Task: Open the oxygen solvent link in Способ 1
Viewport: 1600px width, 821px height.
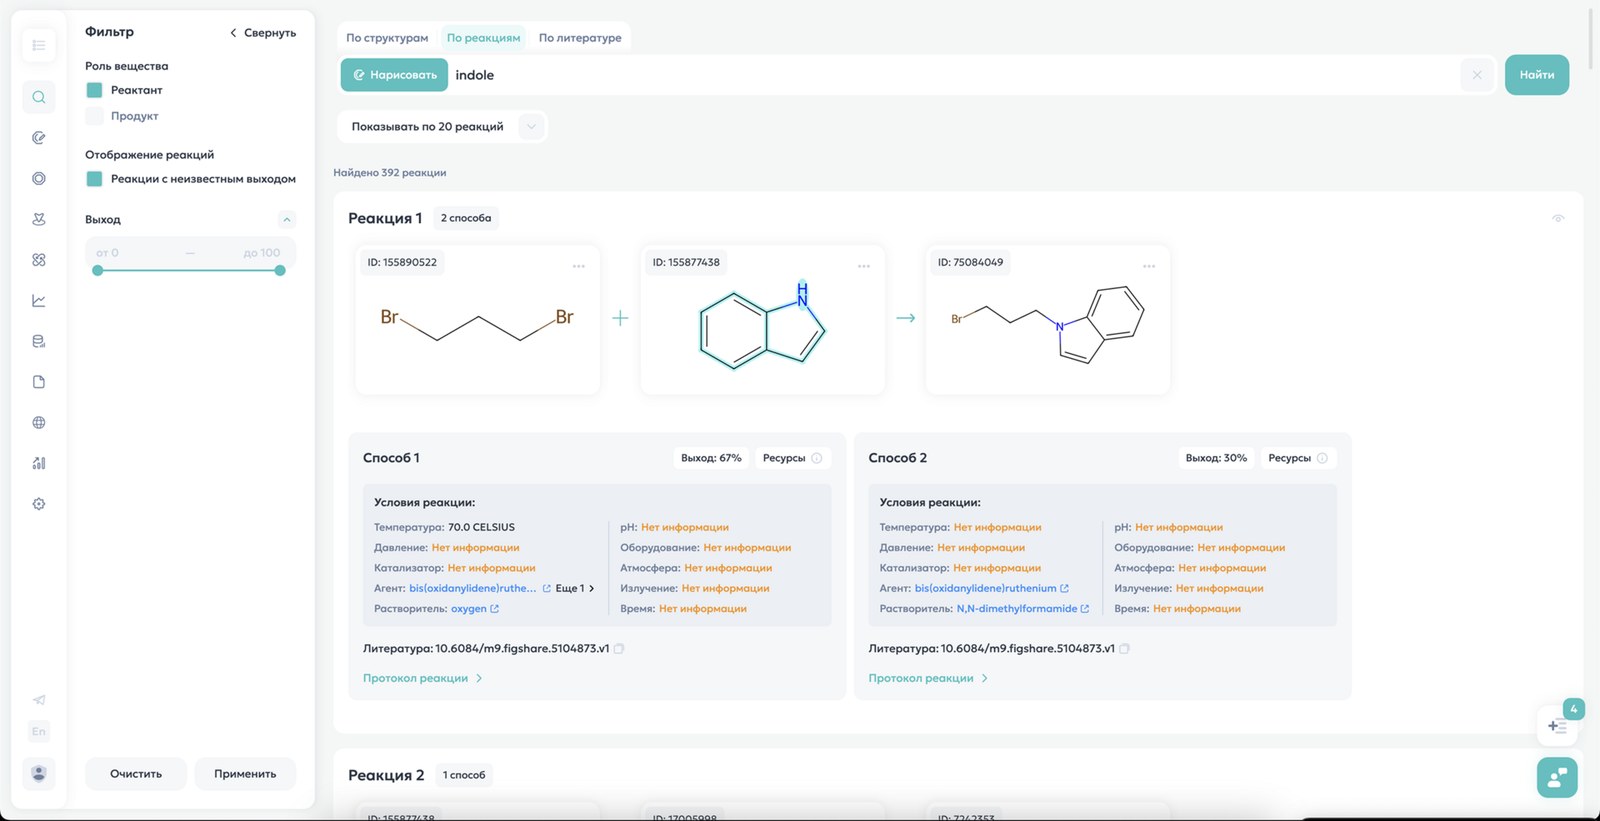Action: (475, 608)
